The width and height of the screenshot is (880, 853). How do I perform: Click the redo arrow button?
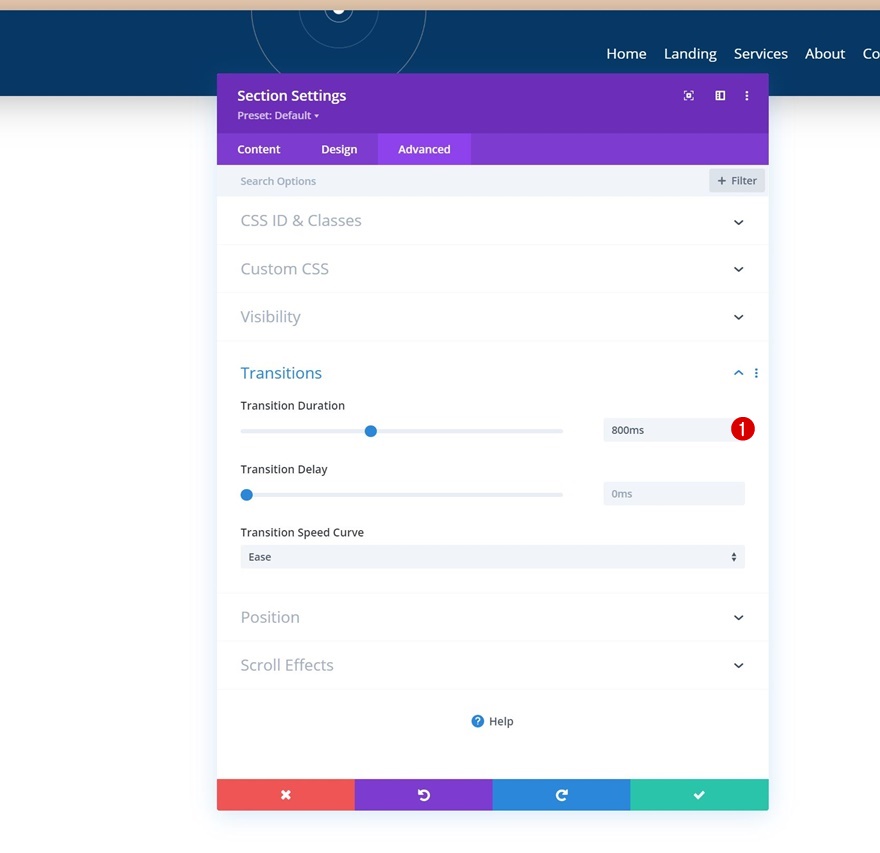point(561,794)
